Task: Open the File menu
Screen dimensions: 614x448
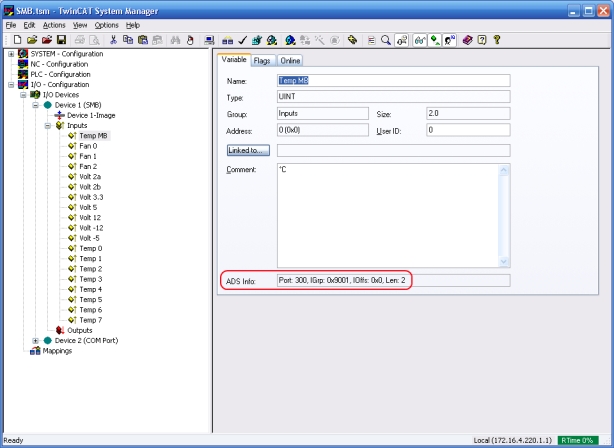Action: click(x=11, y=25)
